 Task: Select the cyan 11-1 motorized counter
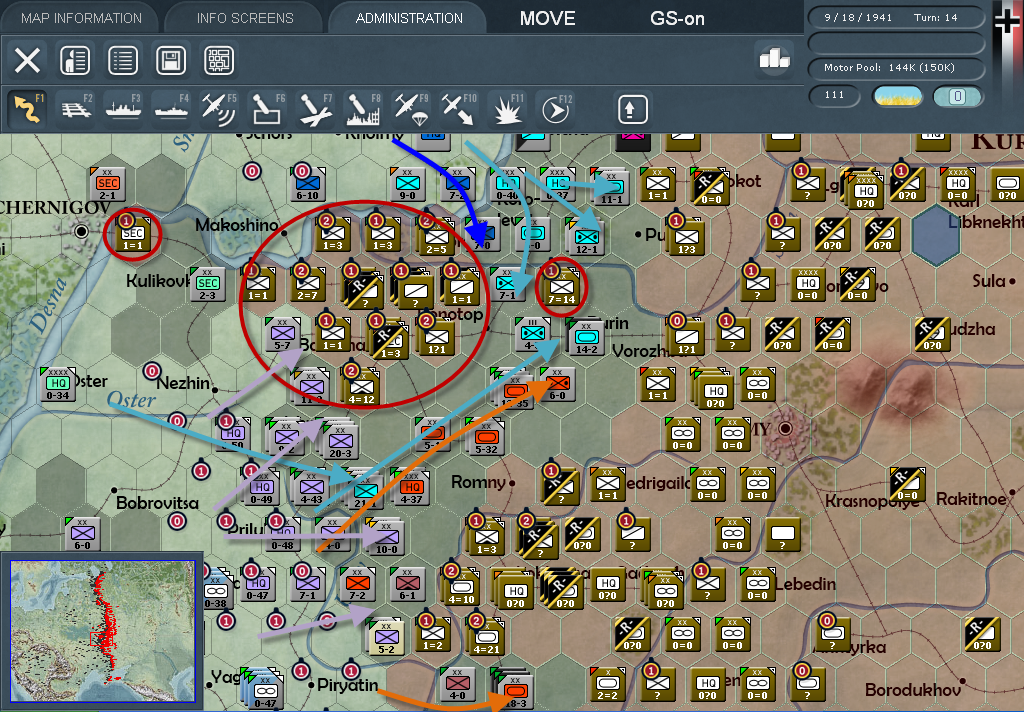pyautogui.click(x=612, y=188)
